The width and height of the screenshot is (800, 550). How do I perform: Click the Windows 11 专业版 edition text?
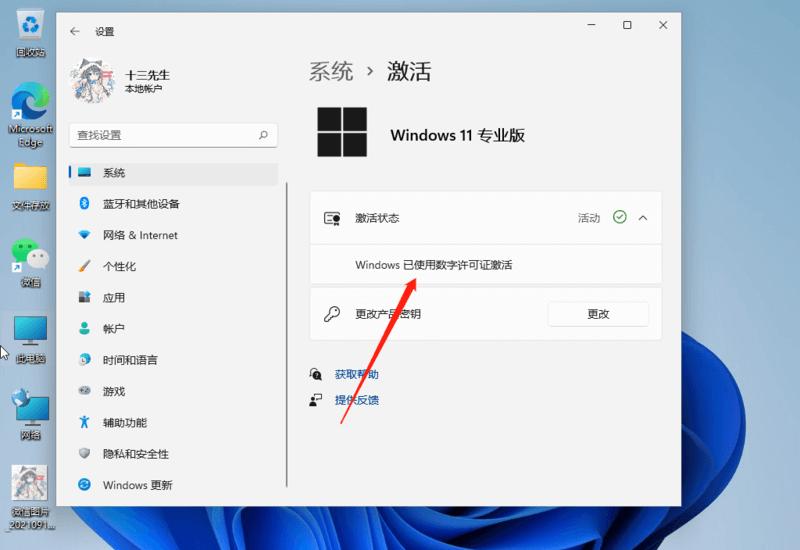coord(458,135)
